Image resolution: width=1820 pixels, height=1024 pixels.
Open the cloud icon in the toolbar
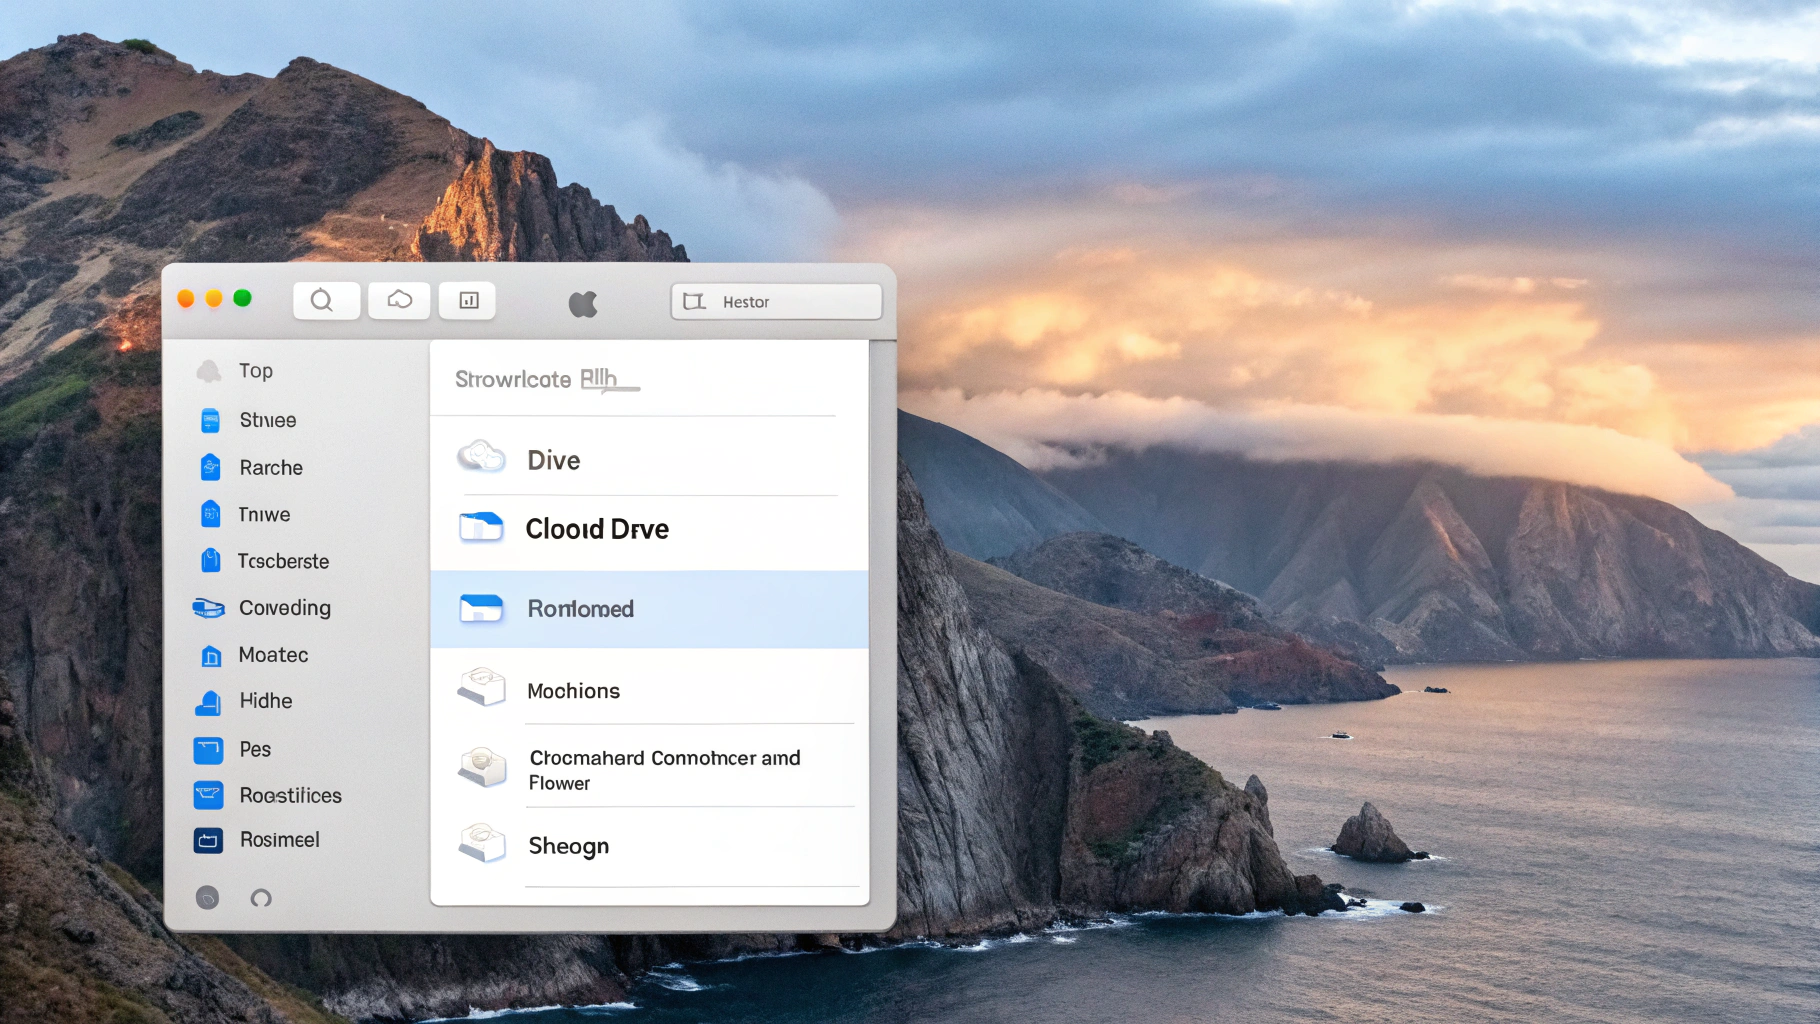click(399, 300)
